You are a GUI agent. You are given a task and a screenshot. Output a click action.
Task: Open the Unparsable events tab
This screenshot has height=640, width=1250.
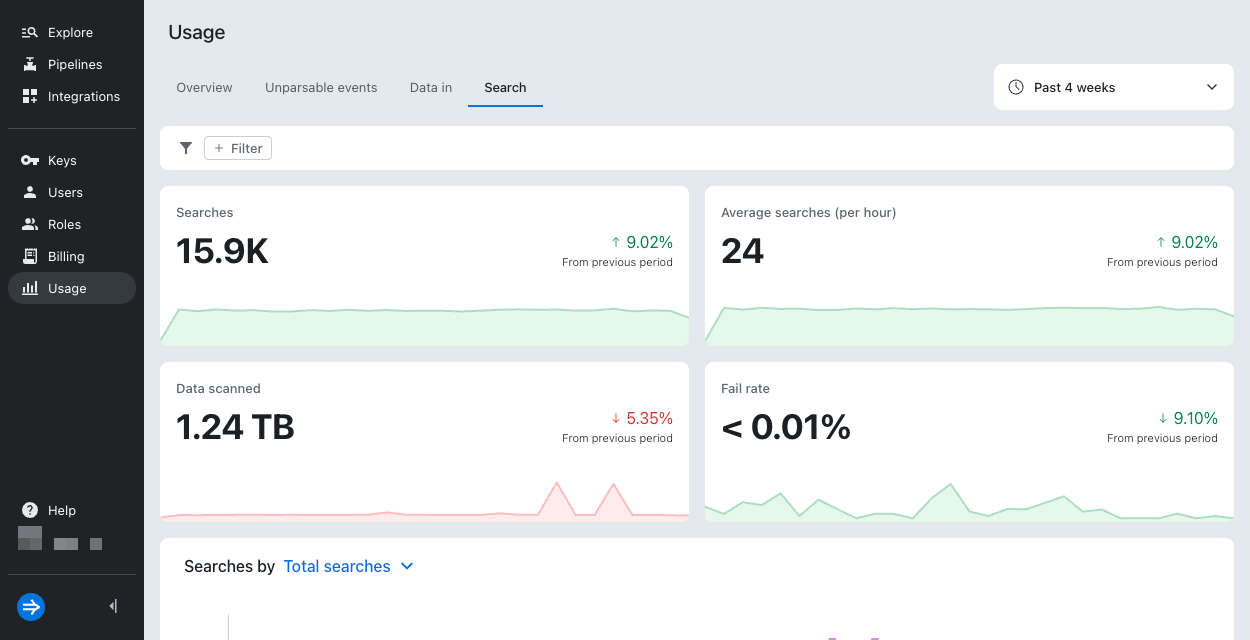321,87
